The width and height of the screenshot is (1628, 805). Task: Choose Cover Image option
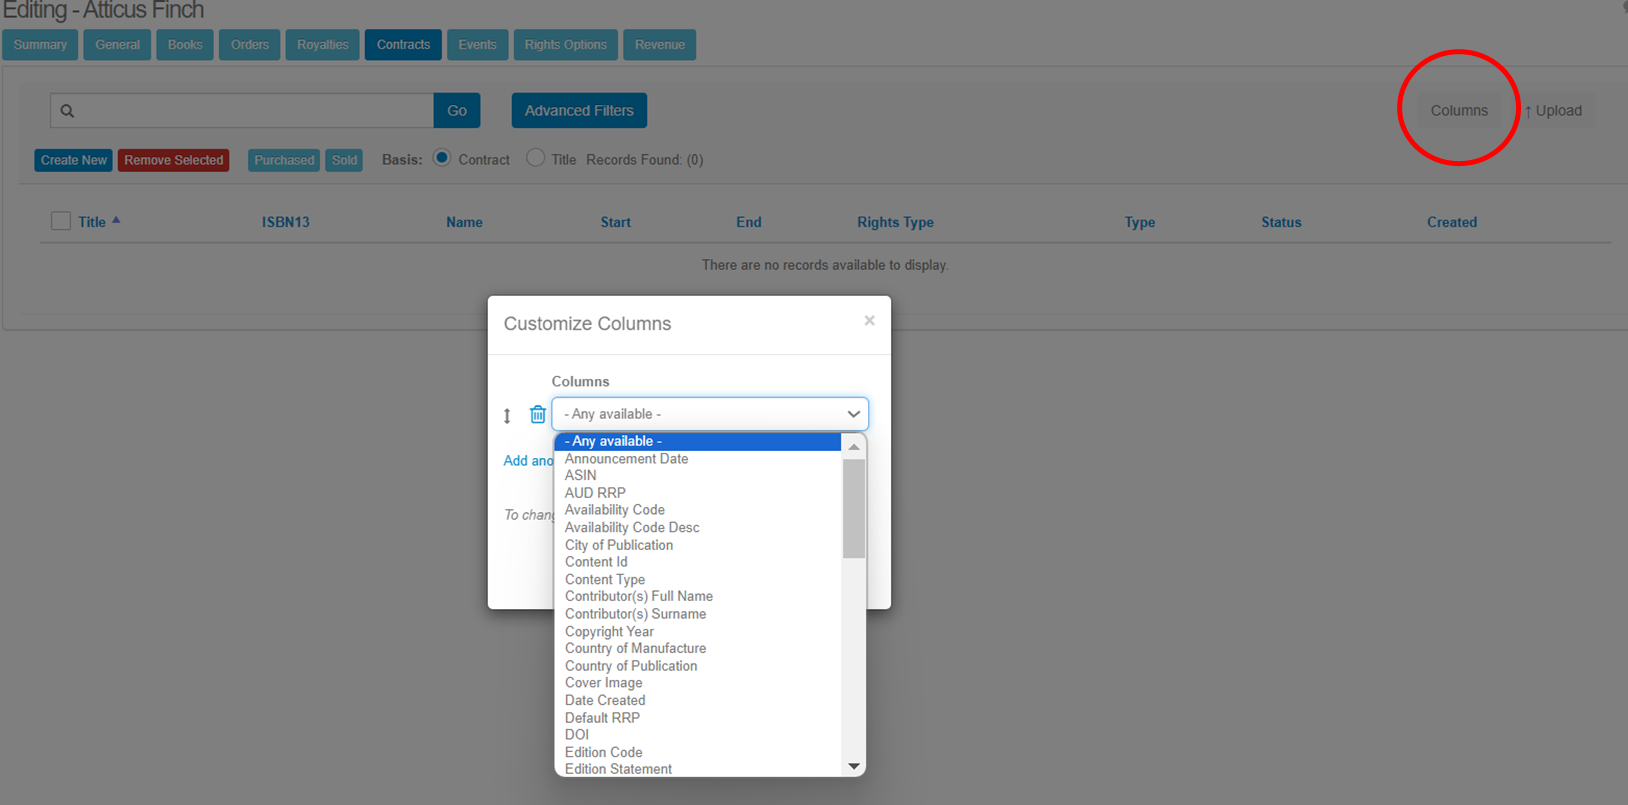coord(698,683)
